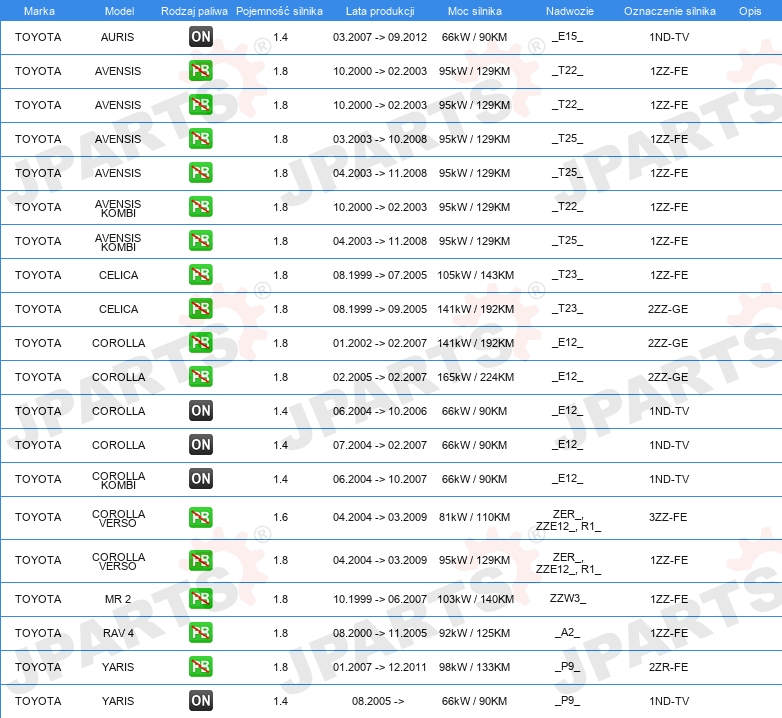Image resolution: width=782 pixels, height=718 pixels.
Task: Click the Oznaczenie silnika column header
Action: pos(669,11)
